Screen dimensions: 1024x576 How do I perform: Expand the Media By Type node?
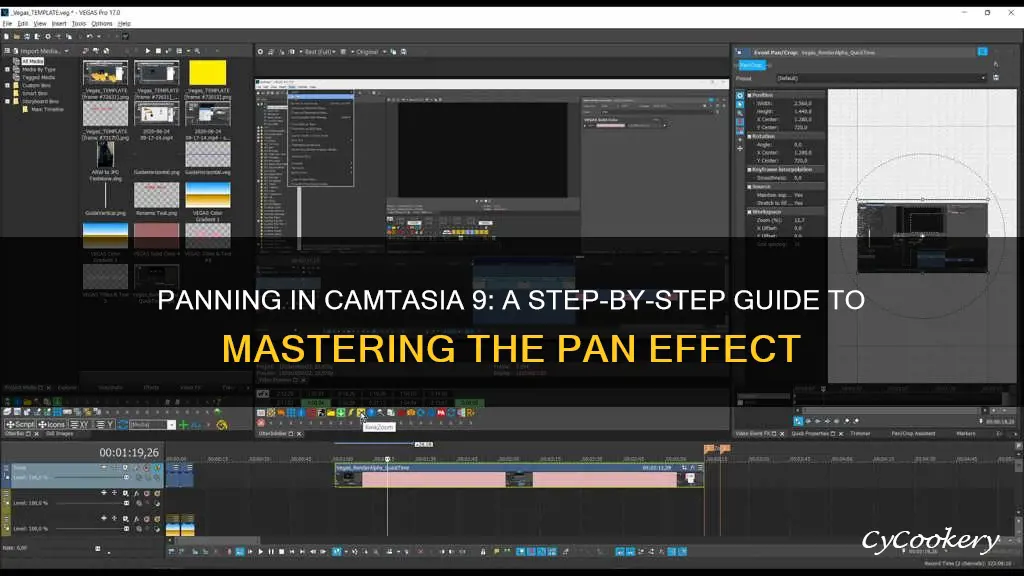(x=8, y=69)
